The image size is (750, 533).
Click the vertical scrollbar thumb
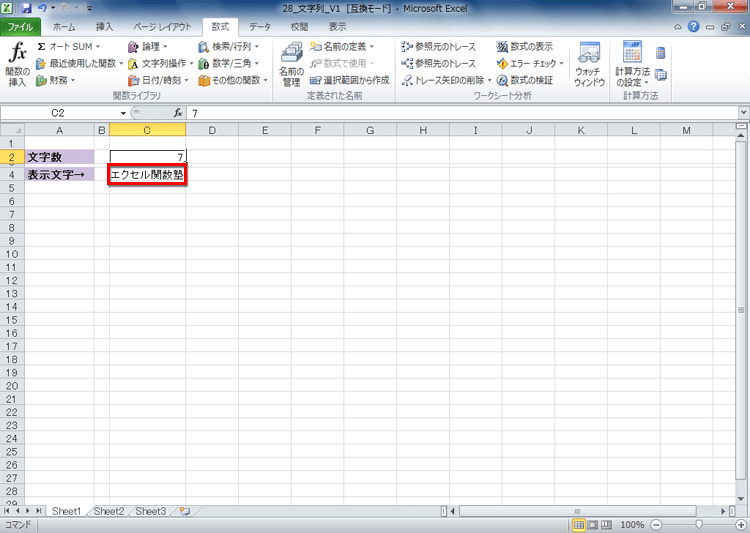pos(741,310)
